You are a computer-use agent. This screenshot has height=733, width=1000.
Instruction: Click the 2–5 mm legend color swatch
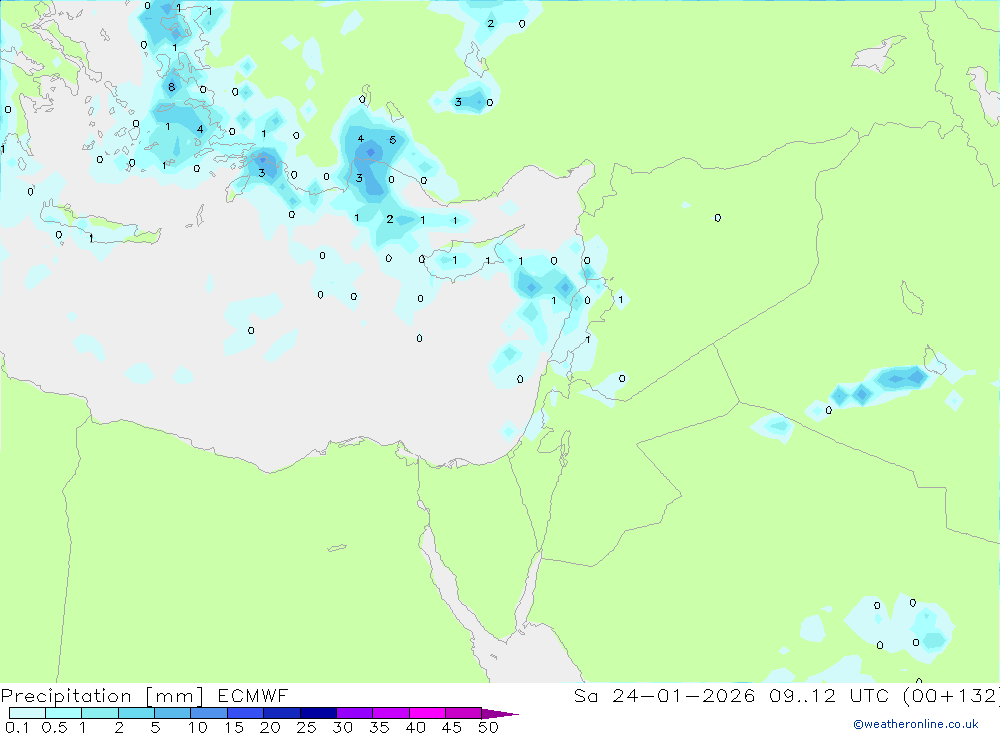point(136,713)
